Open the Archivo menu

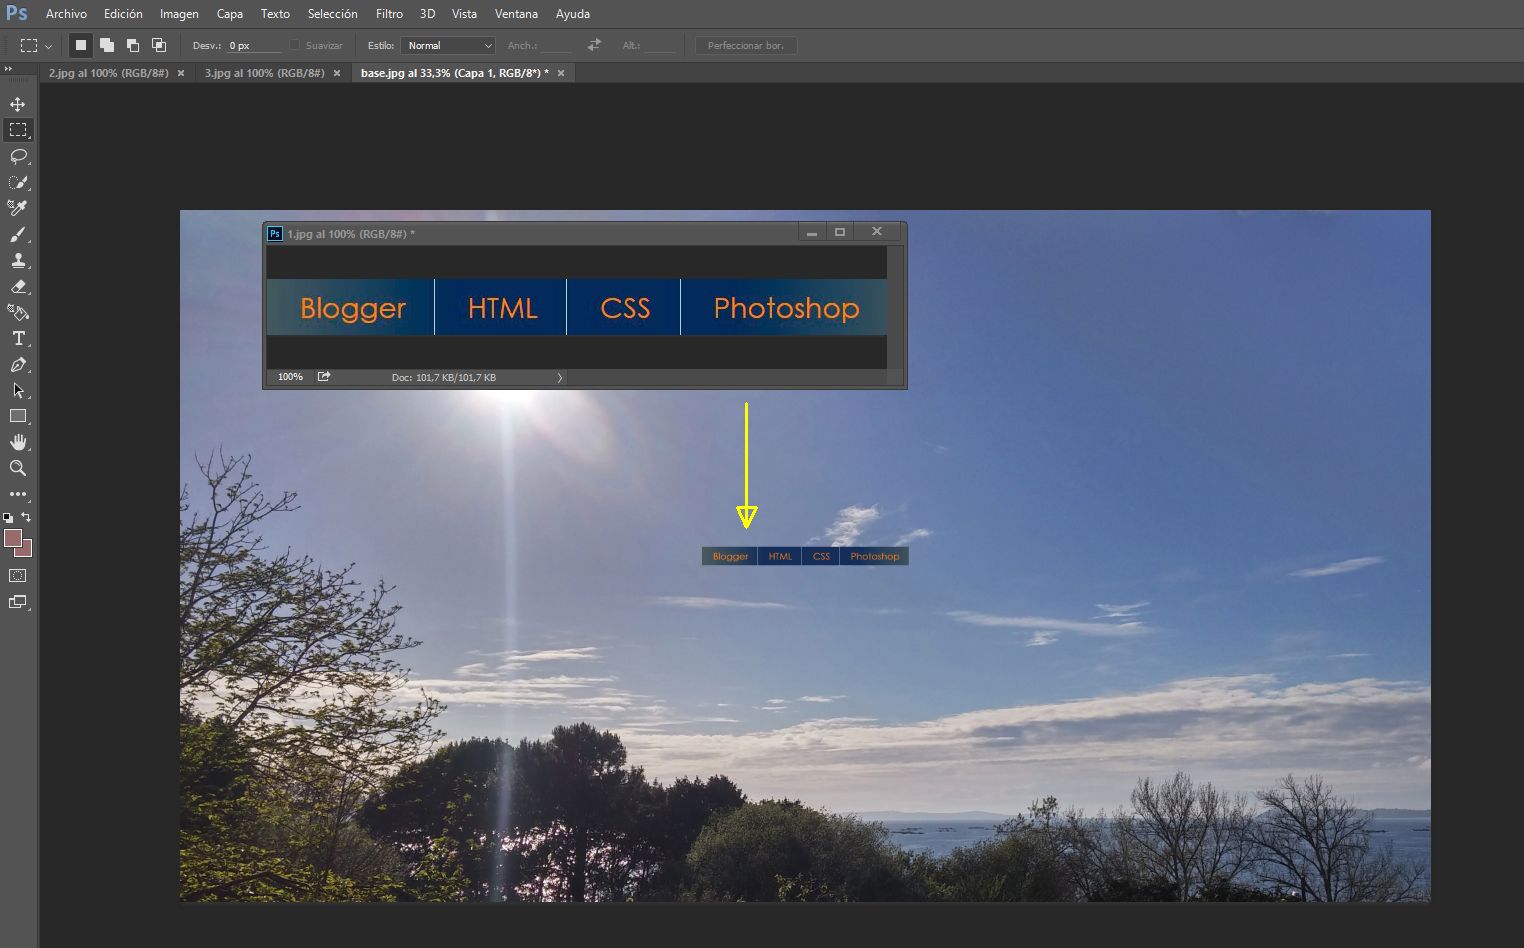click(x=66, y=14)
